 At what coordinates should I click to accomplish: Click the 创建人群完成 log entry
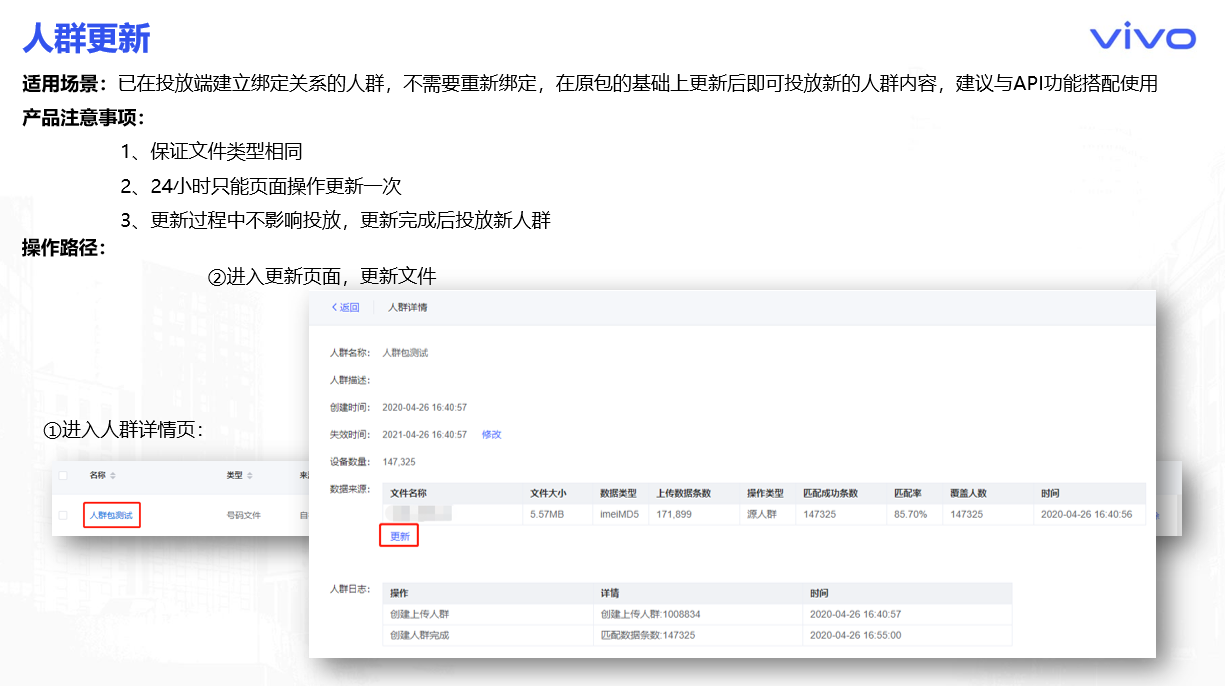coord(420,635)
